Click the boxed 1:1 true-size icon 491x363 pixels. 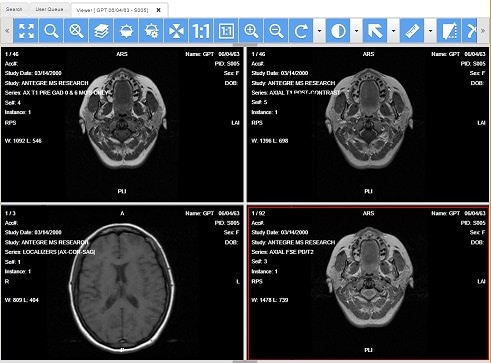click(x=226, y=31)
